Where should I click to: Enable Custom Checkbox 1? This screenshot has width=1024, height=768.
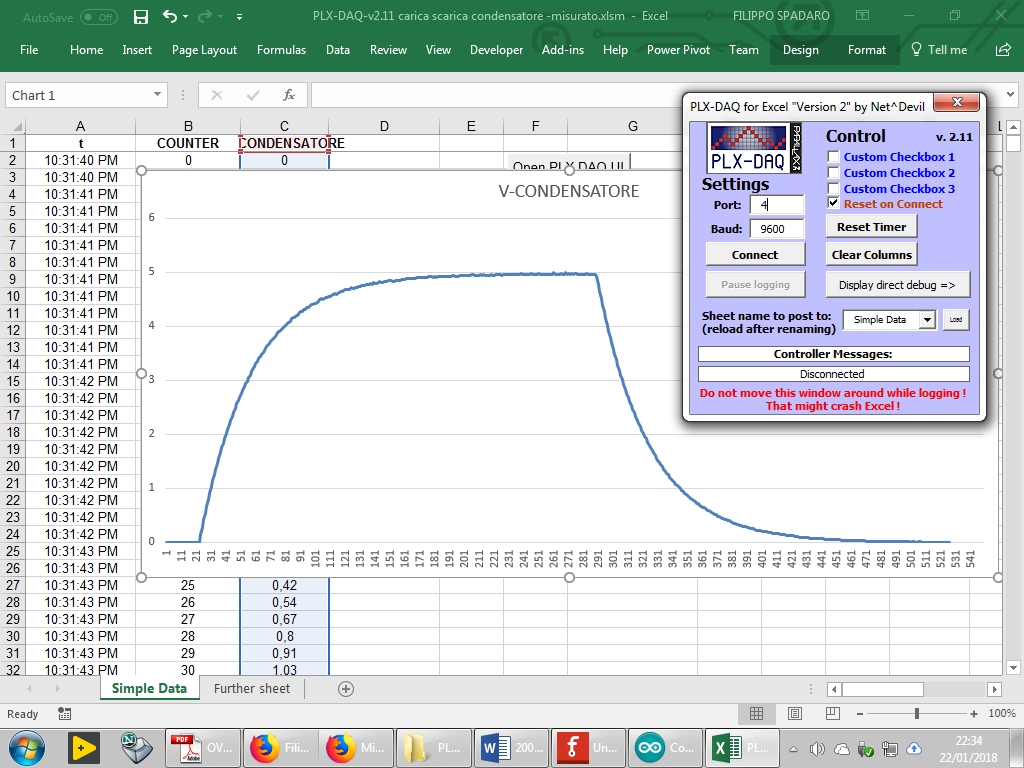pos(833,157)
